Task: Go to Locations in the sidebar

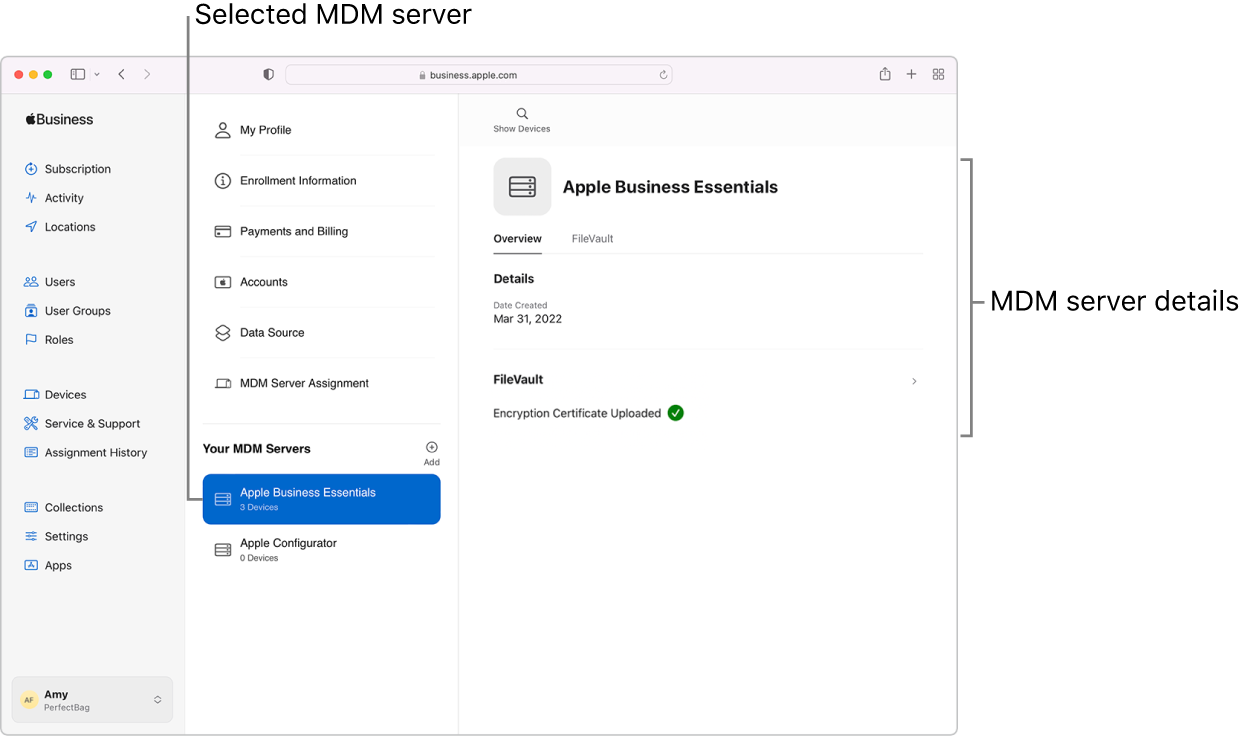Action: (x=69, y=227)
